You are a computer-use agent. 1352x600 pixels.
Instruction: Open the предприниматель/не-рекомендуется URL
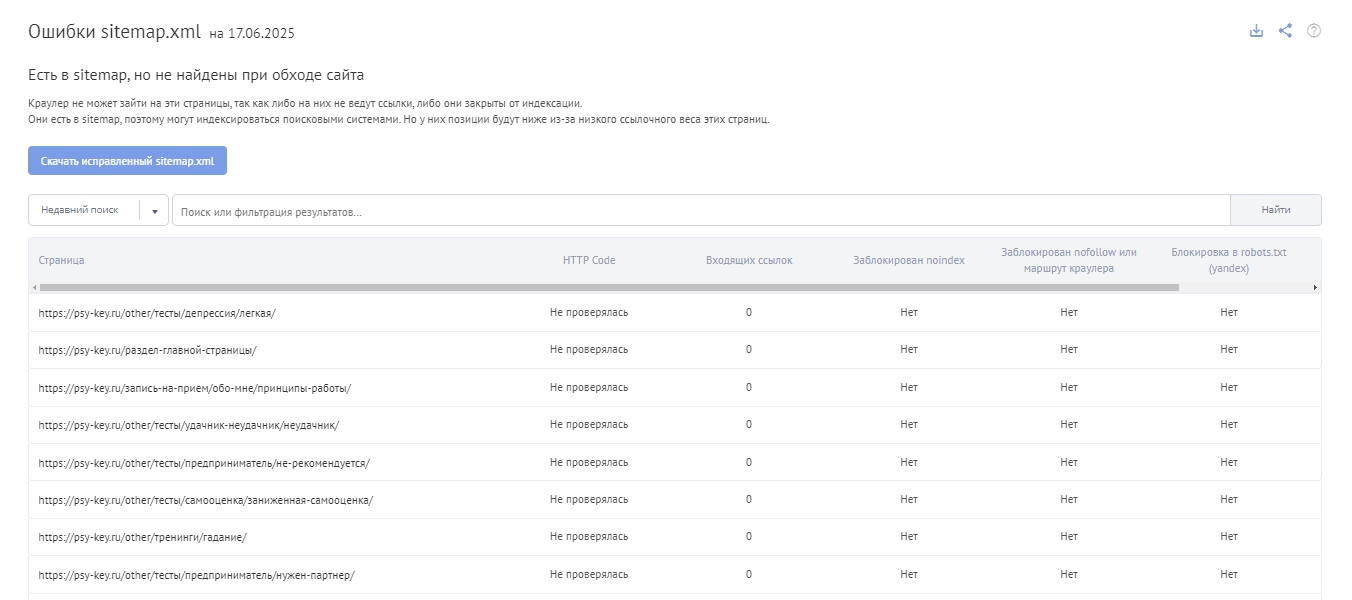(204, 463)
